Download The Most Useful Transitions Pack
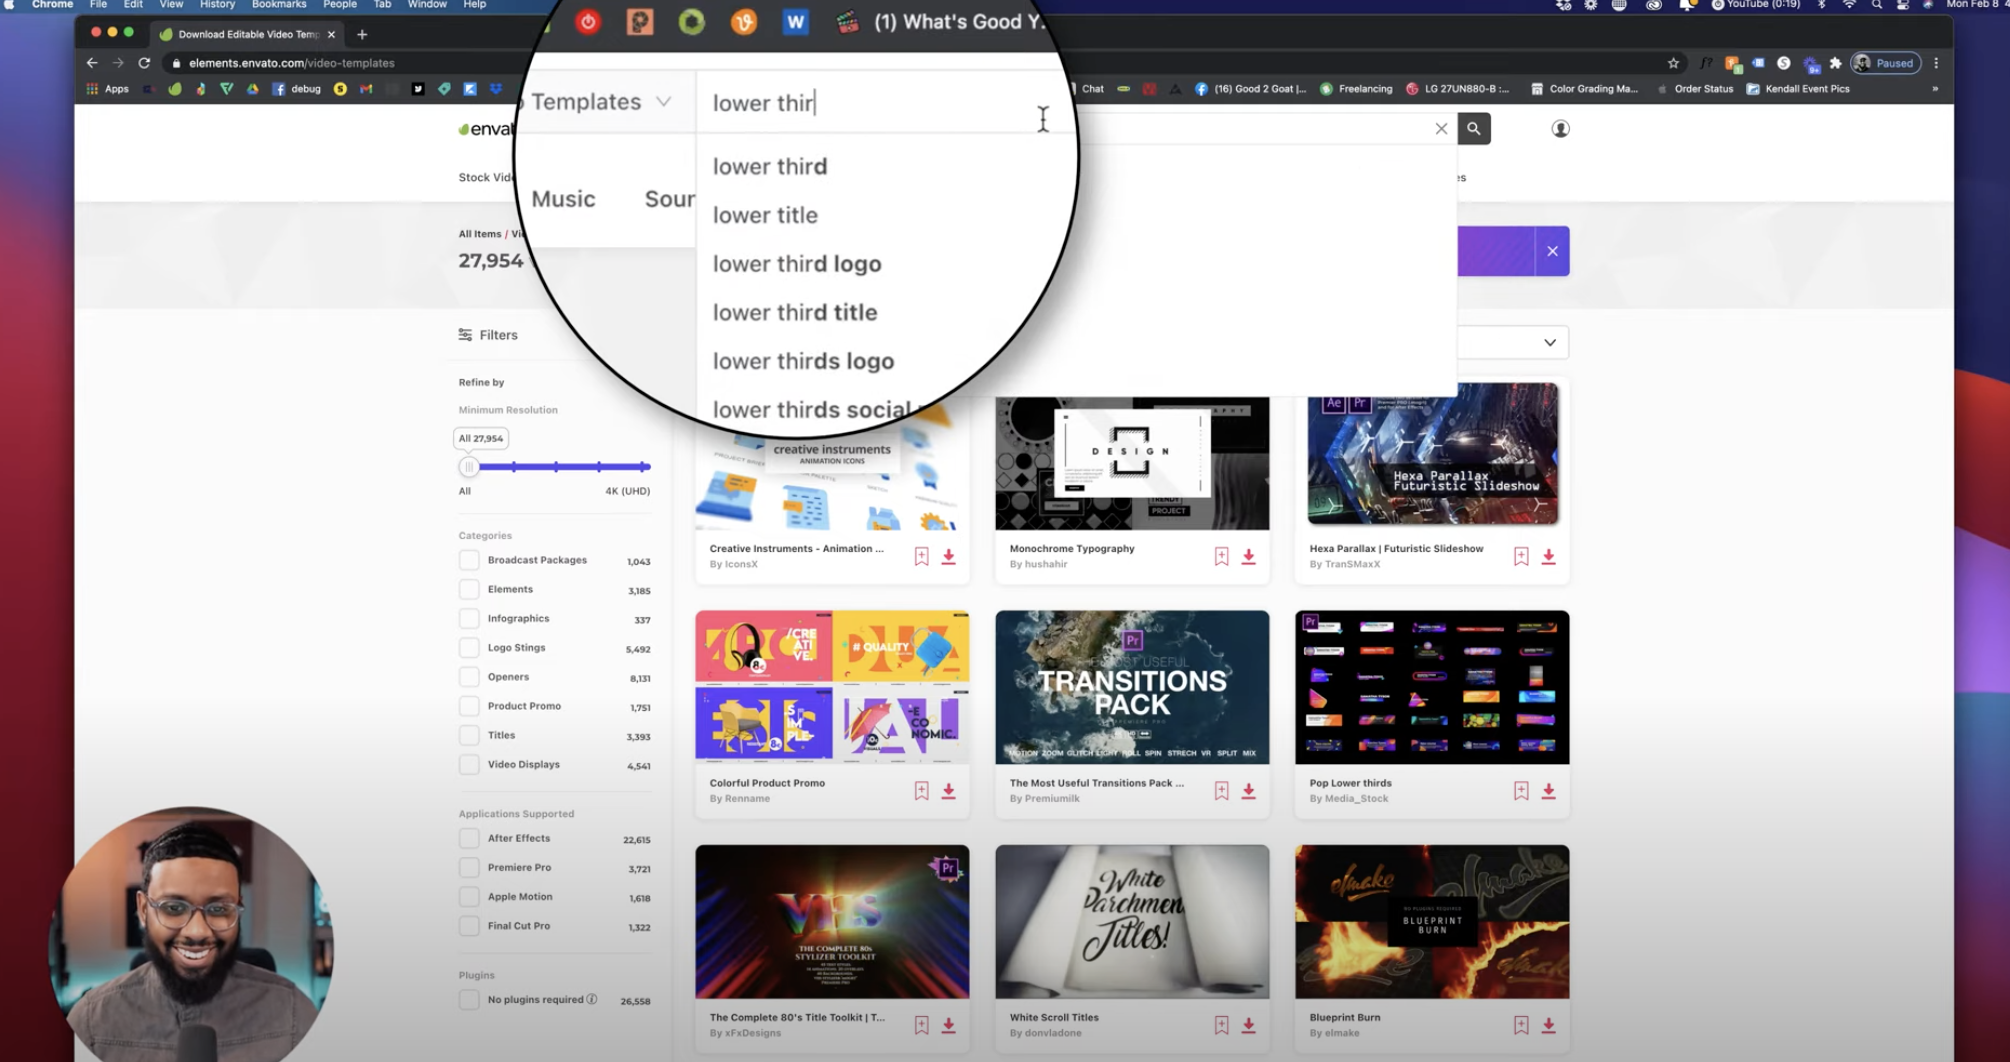 pos(1248,790)
